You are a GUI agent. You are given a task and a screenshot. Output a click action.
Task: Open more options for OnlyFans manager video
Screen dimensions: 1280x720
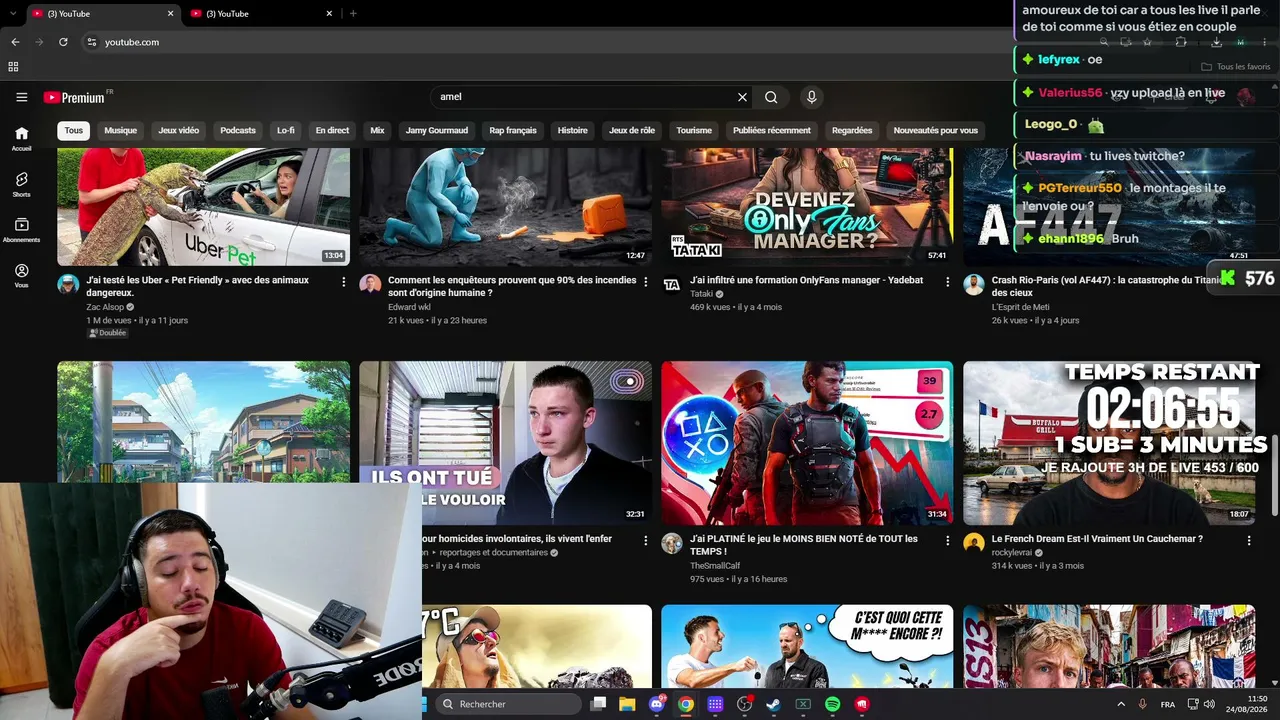948,282
